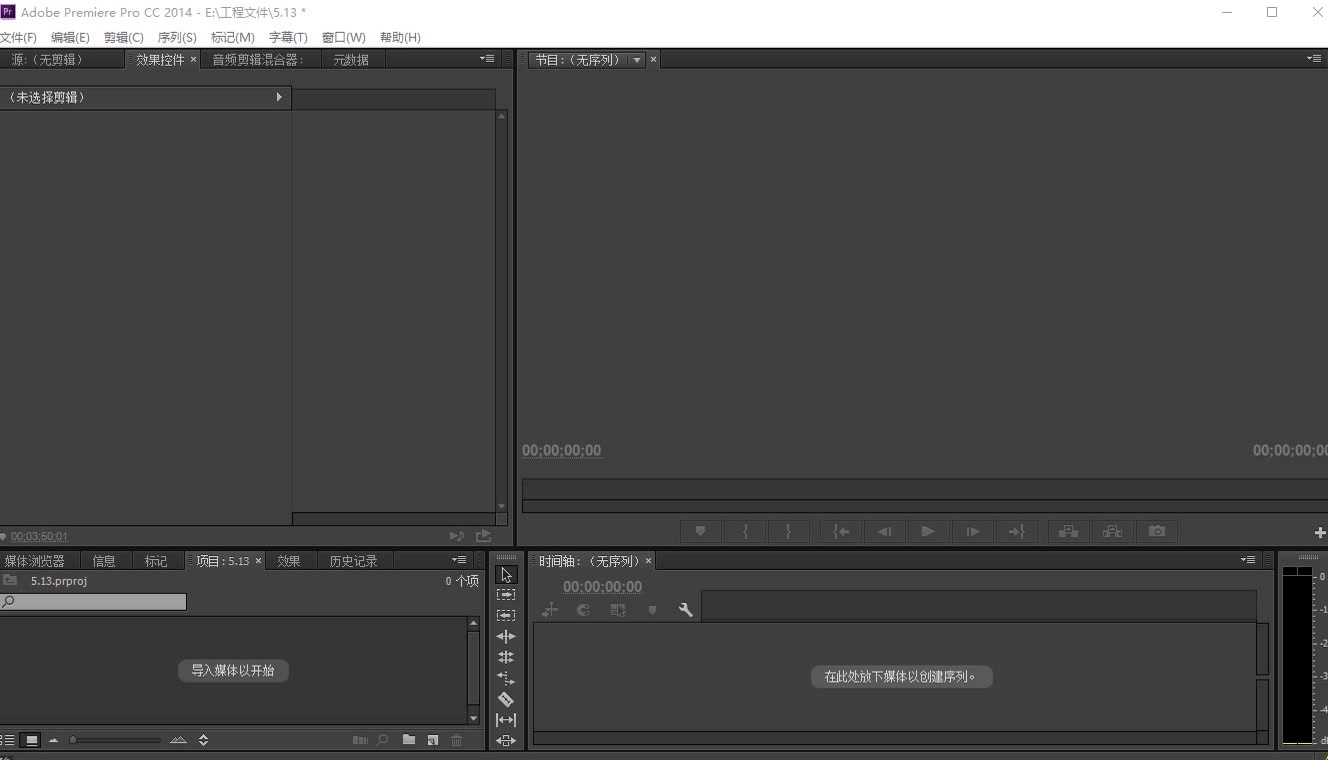Click the Export Frame camera icon
Viewport: 1328px width, 760px height.
click(1157, 531)
